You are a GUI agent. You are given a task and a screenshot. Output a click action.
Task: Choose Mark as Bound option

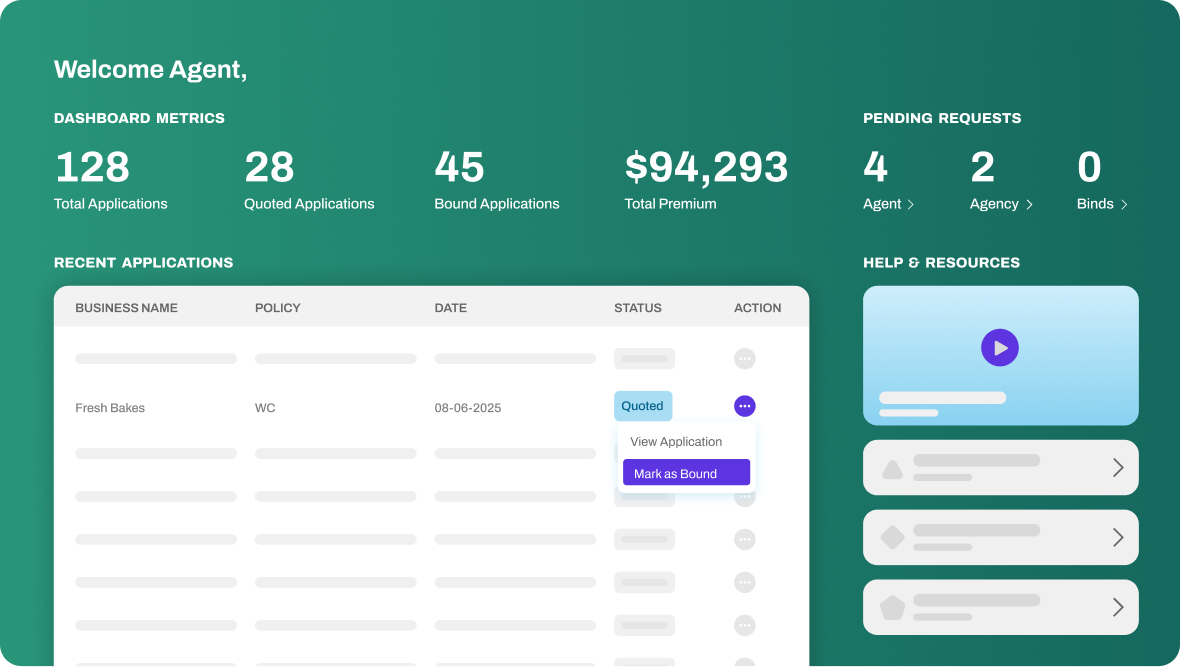tap(686, 473)
